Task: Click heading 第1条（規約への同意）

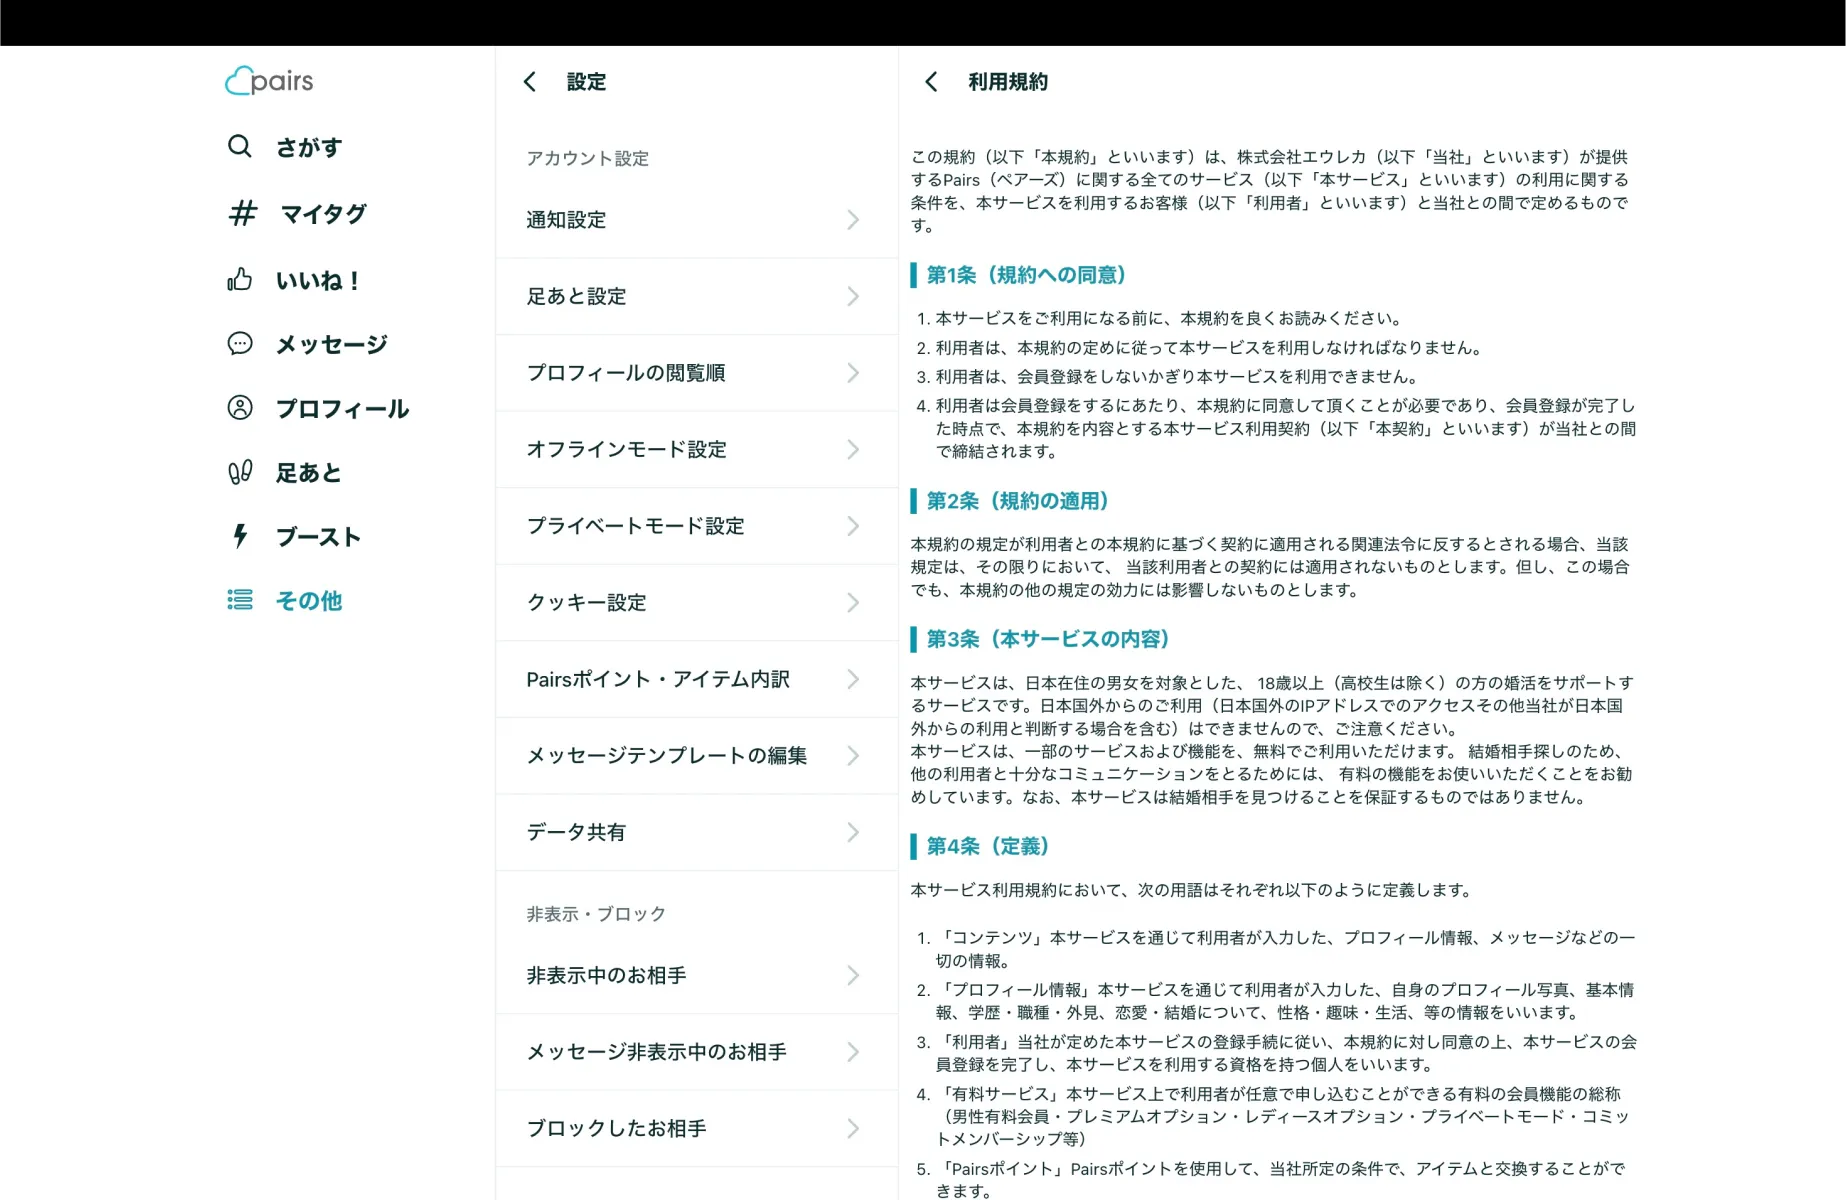Action: 1026,275
